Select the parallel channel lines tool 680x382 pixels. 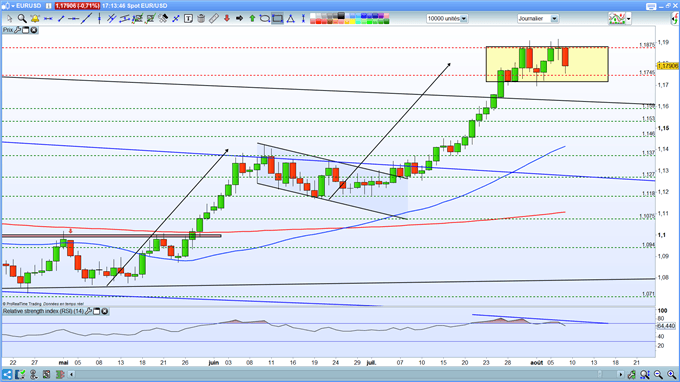pyautogui.click(x=111, y=18)
